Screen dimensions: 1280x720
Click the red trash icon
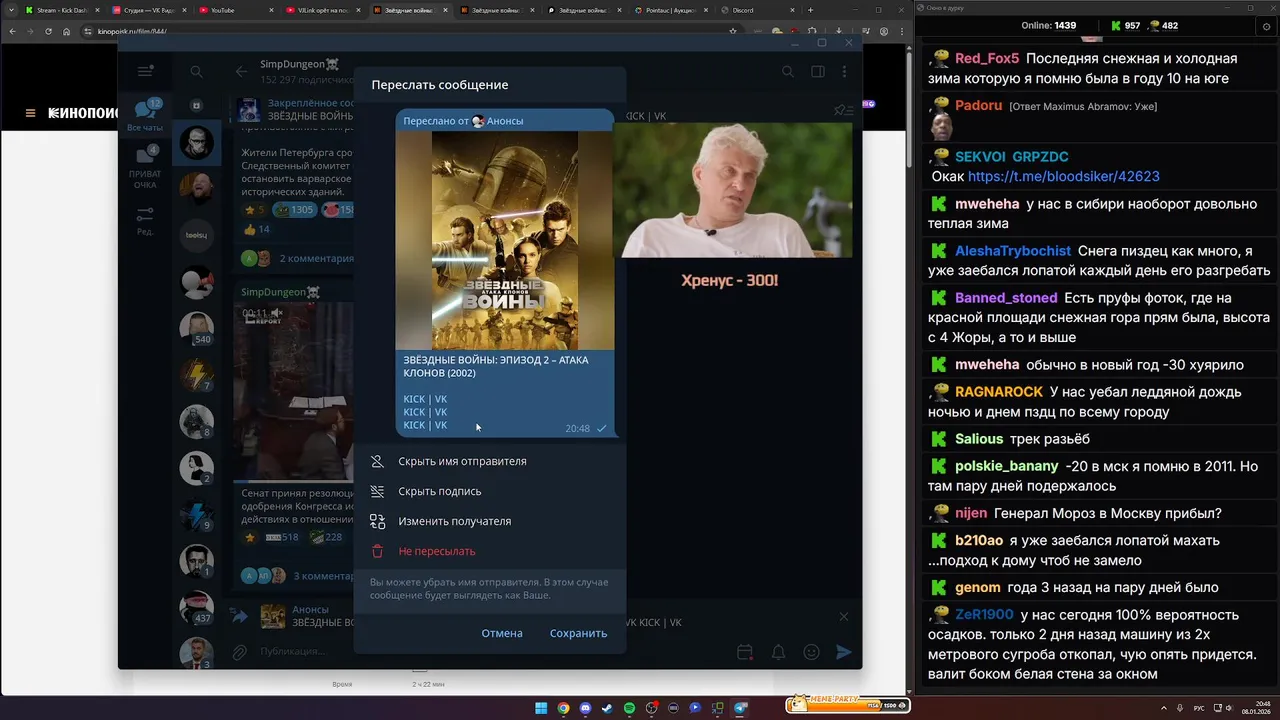[377, 551]
